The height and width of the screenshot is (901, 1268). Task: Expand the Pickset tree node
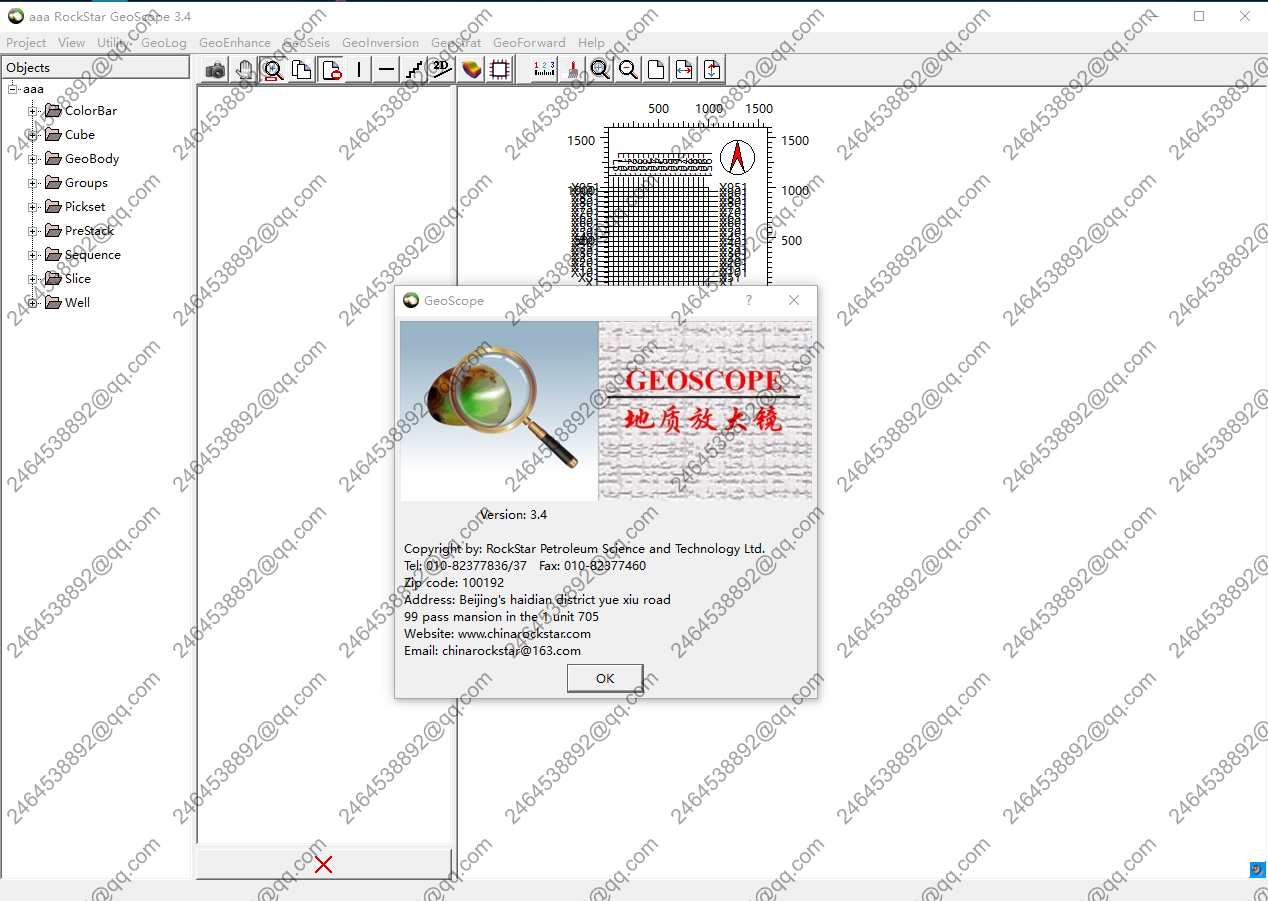33,207
